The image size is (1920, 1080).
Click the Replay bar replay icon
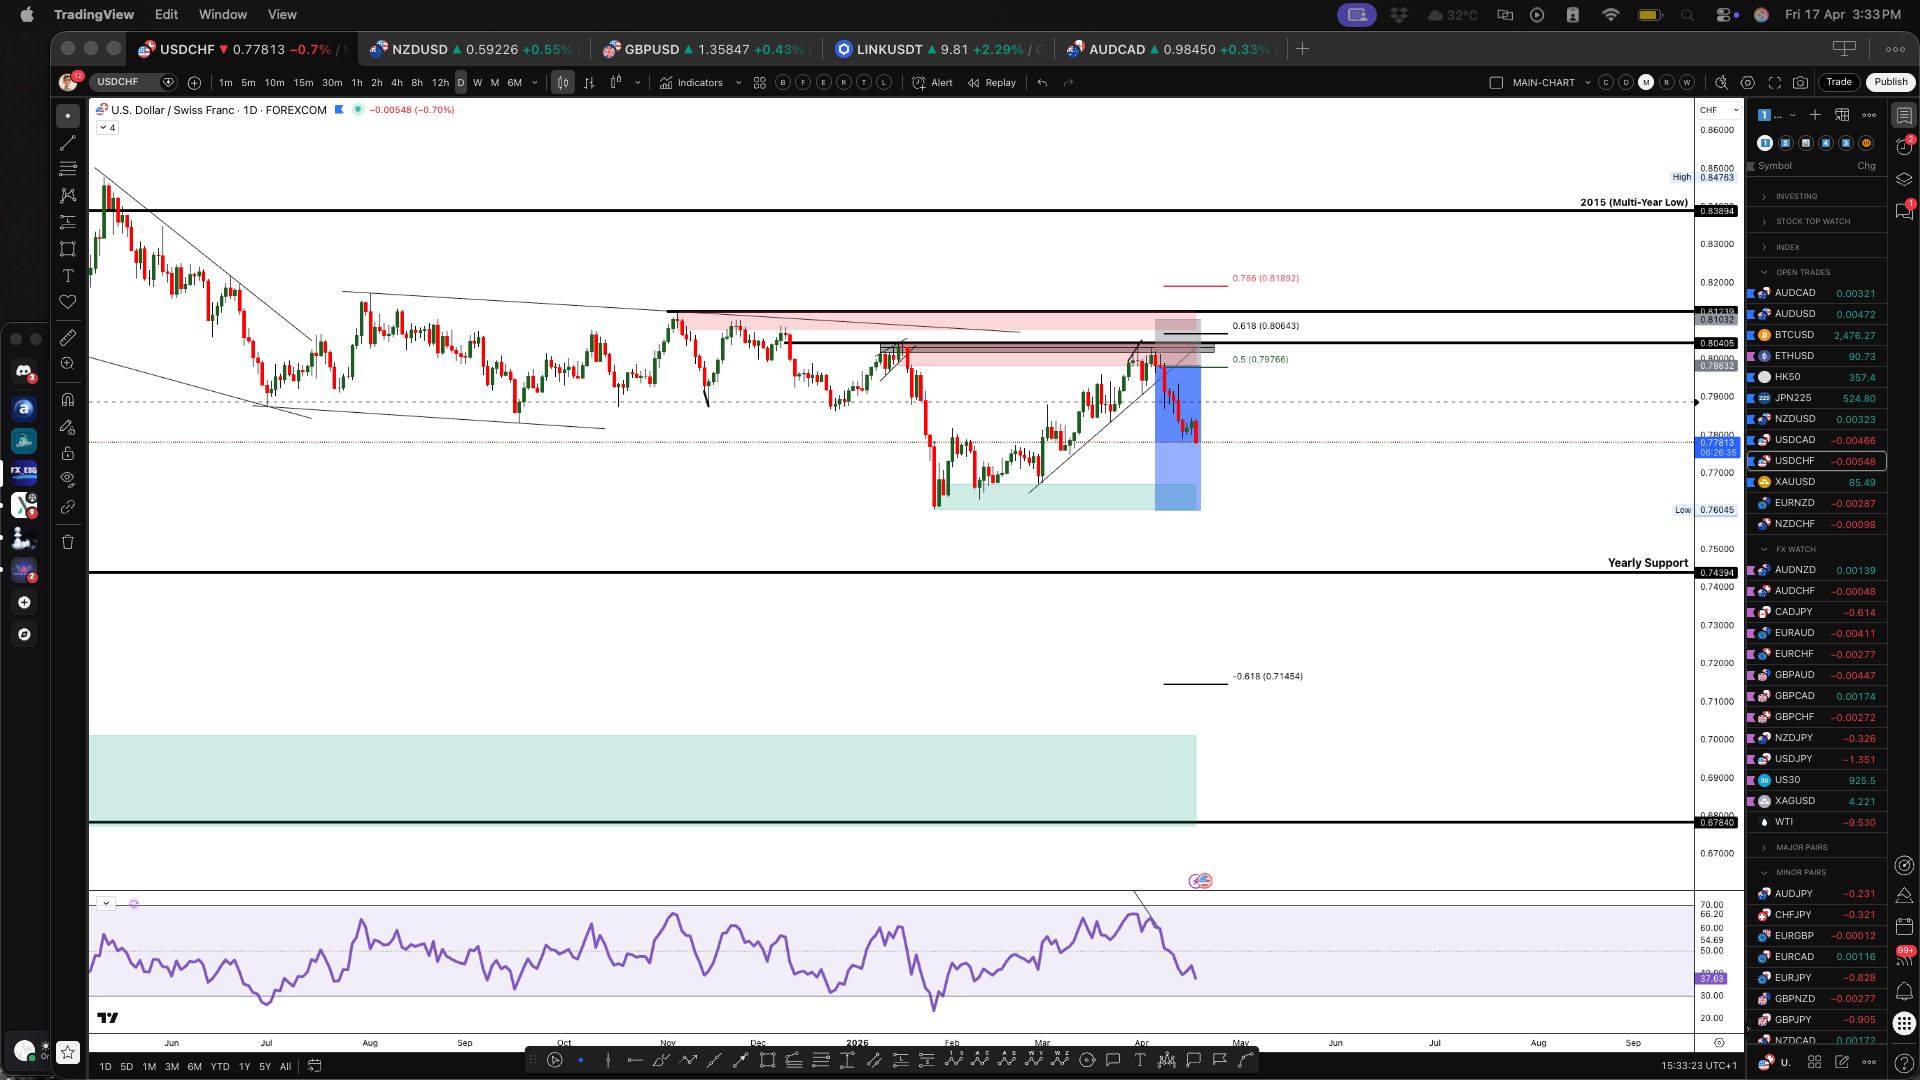point(991,83)
